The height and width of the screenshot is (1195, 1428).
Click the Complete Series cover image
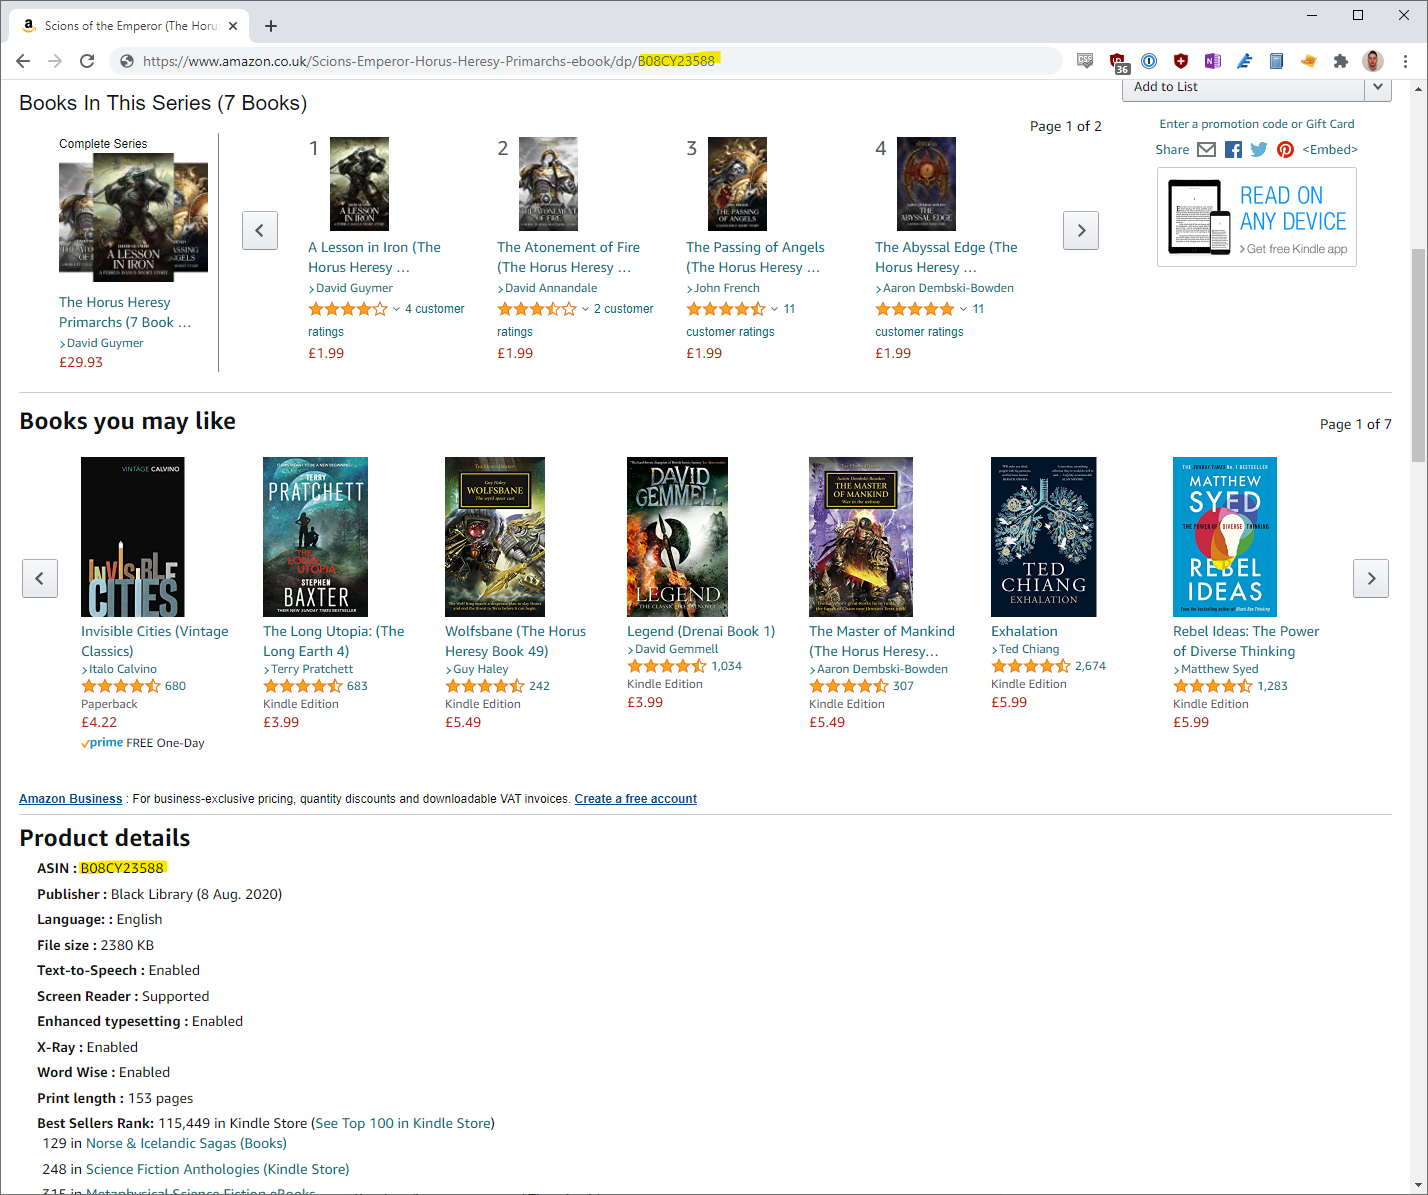click(x=134, y=218)
